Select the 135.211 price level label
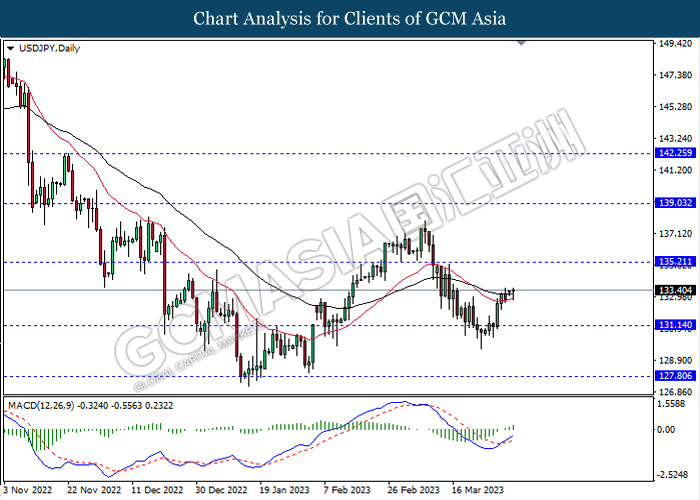The height and width of the screenshot is (500, 700). tap(675, 262)
